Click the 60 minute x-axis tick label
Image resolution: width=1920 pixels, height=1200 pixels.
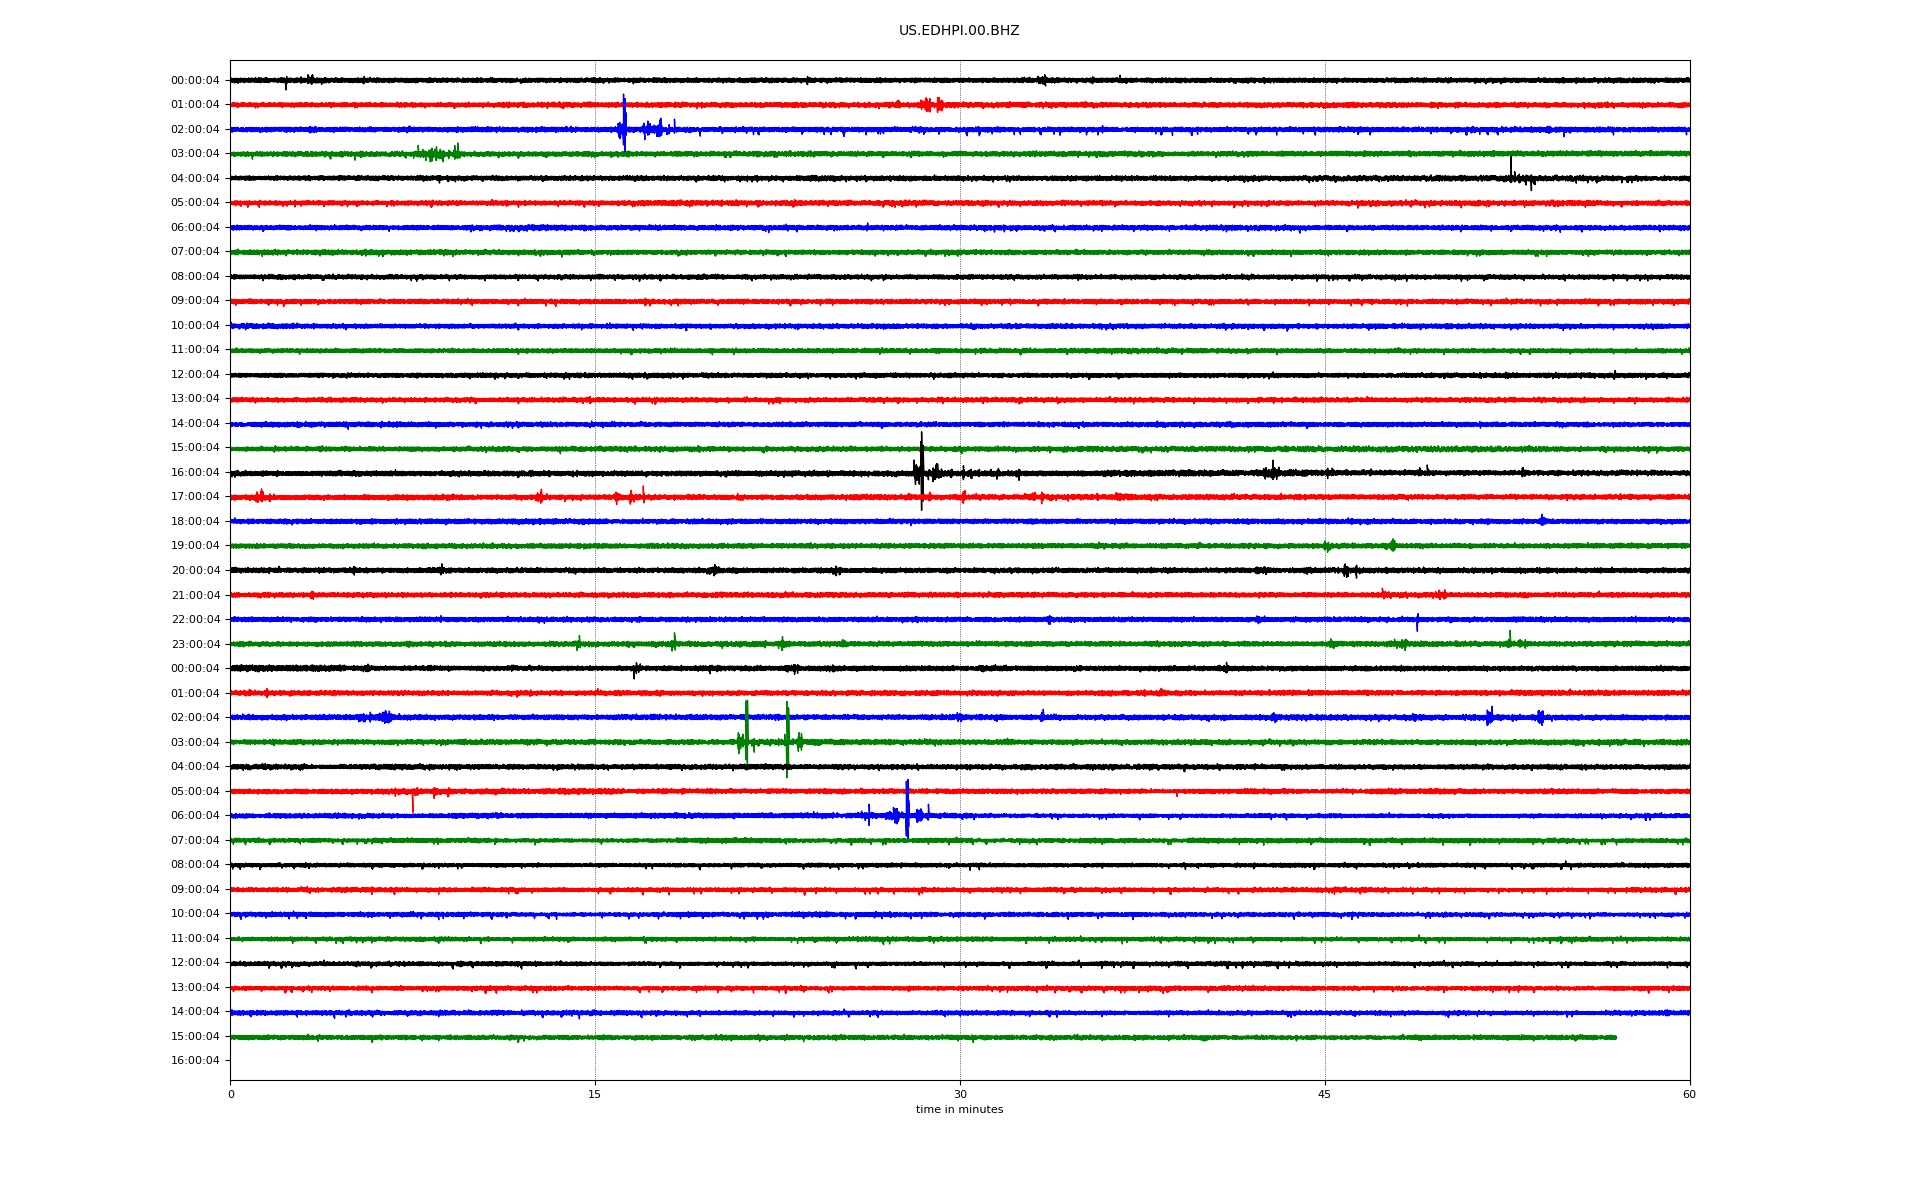[x=1689, y=1094]
